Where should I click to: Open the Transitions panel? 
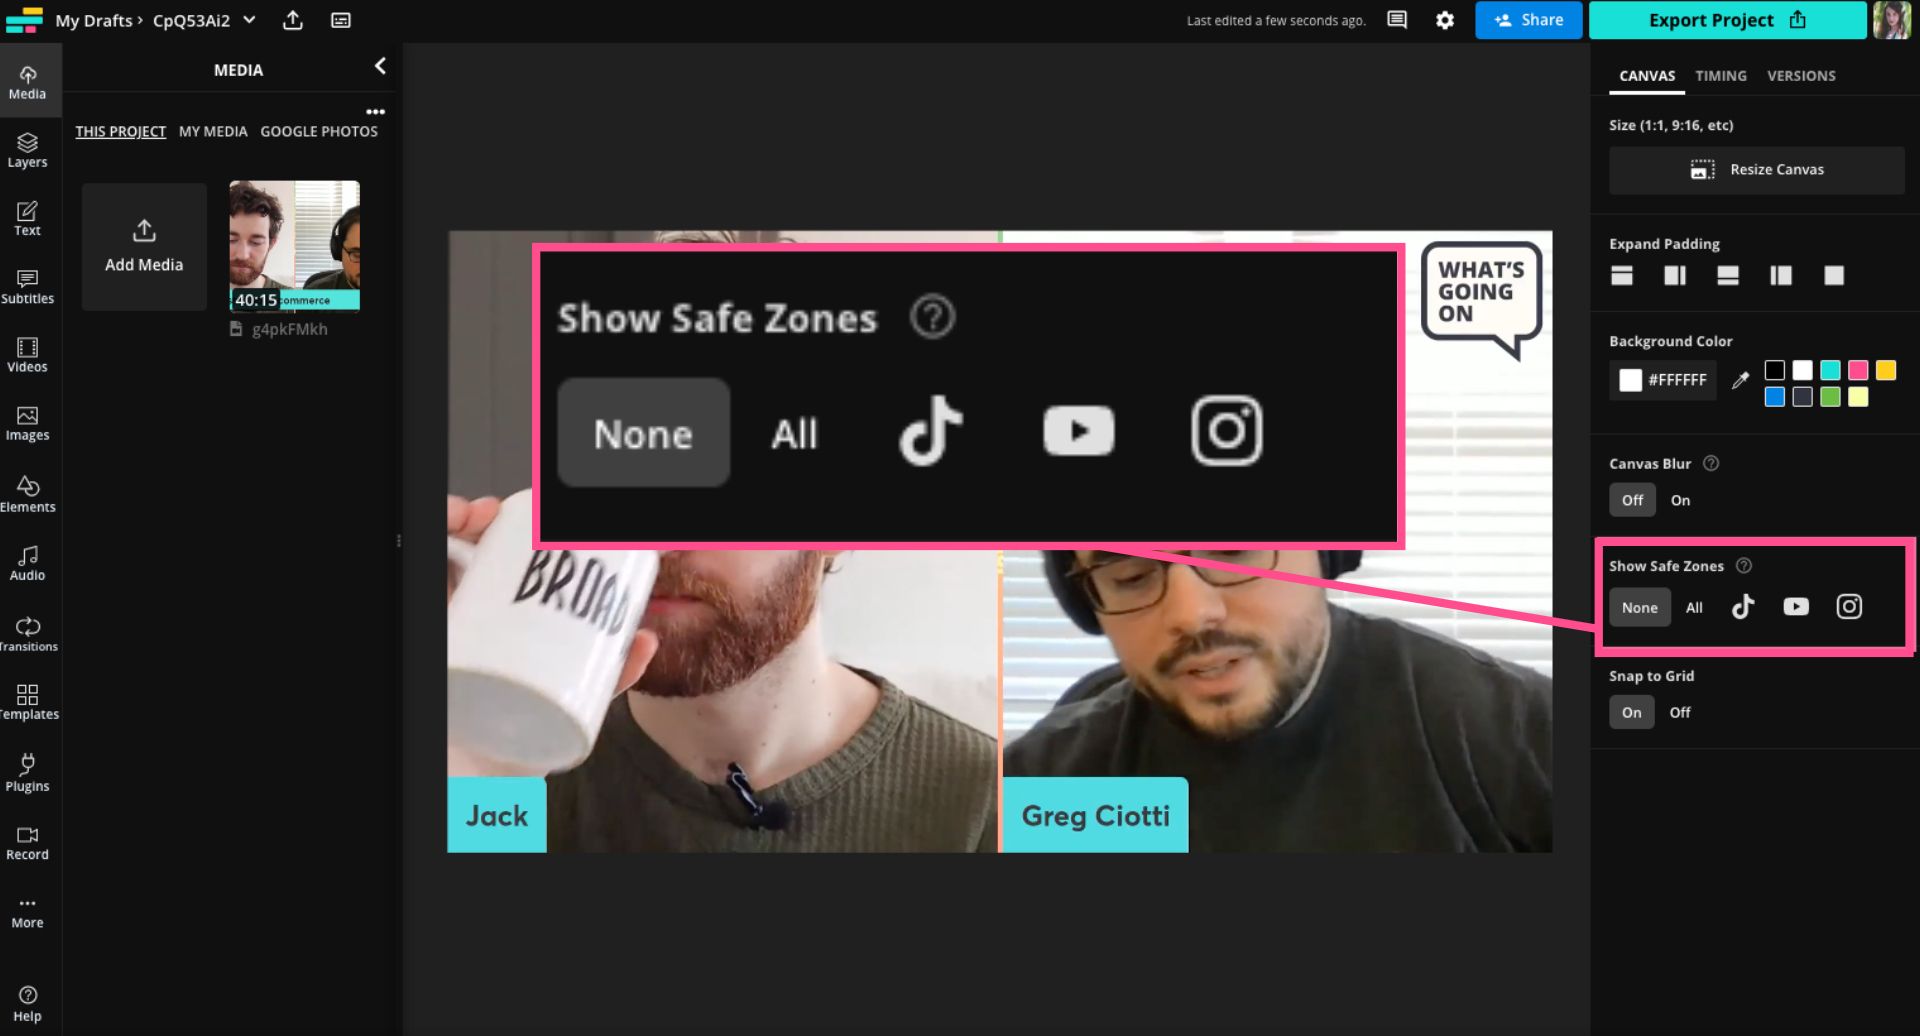click(x=27, y=634)
